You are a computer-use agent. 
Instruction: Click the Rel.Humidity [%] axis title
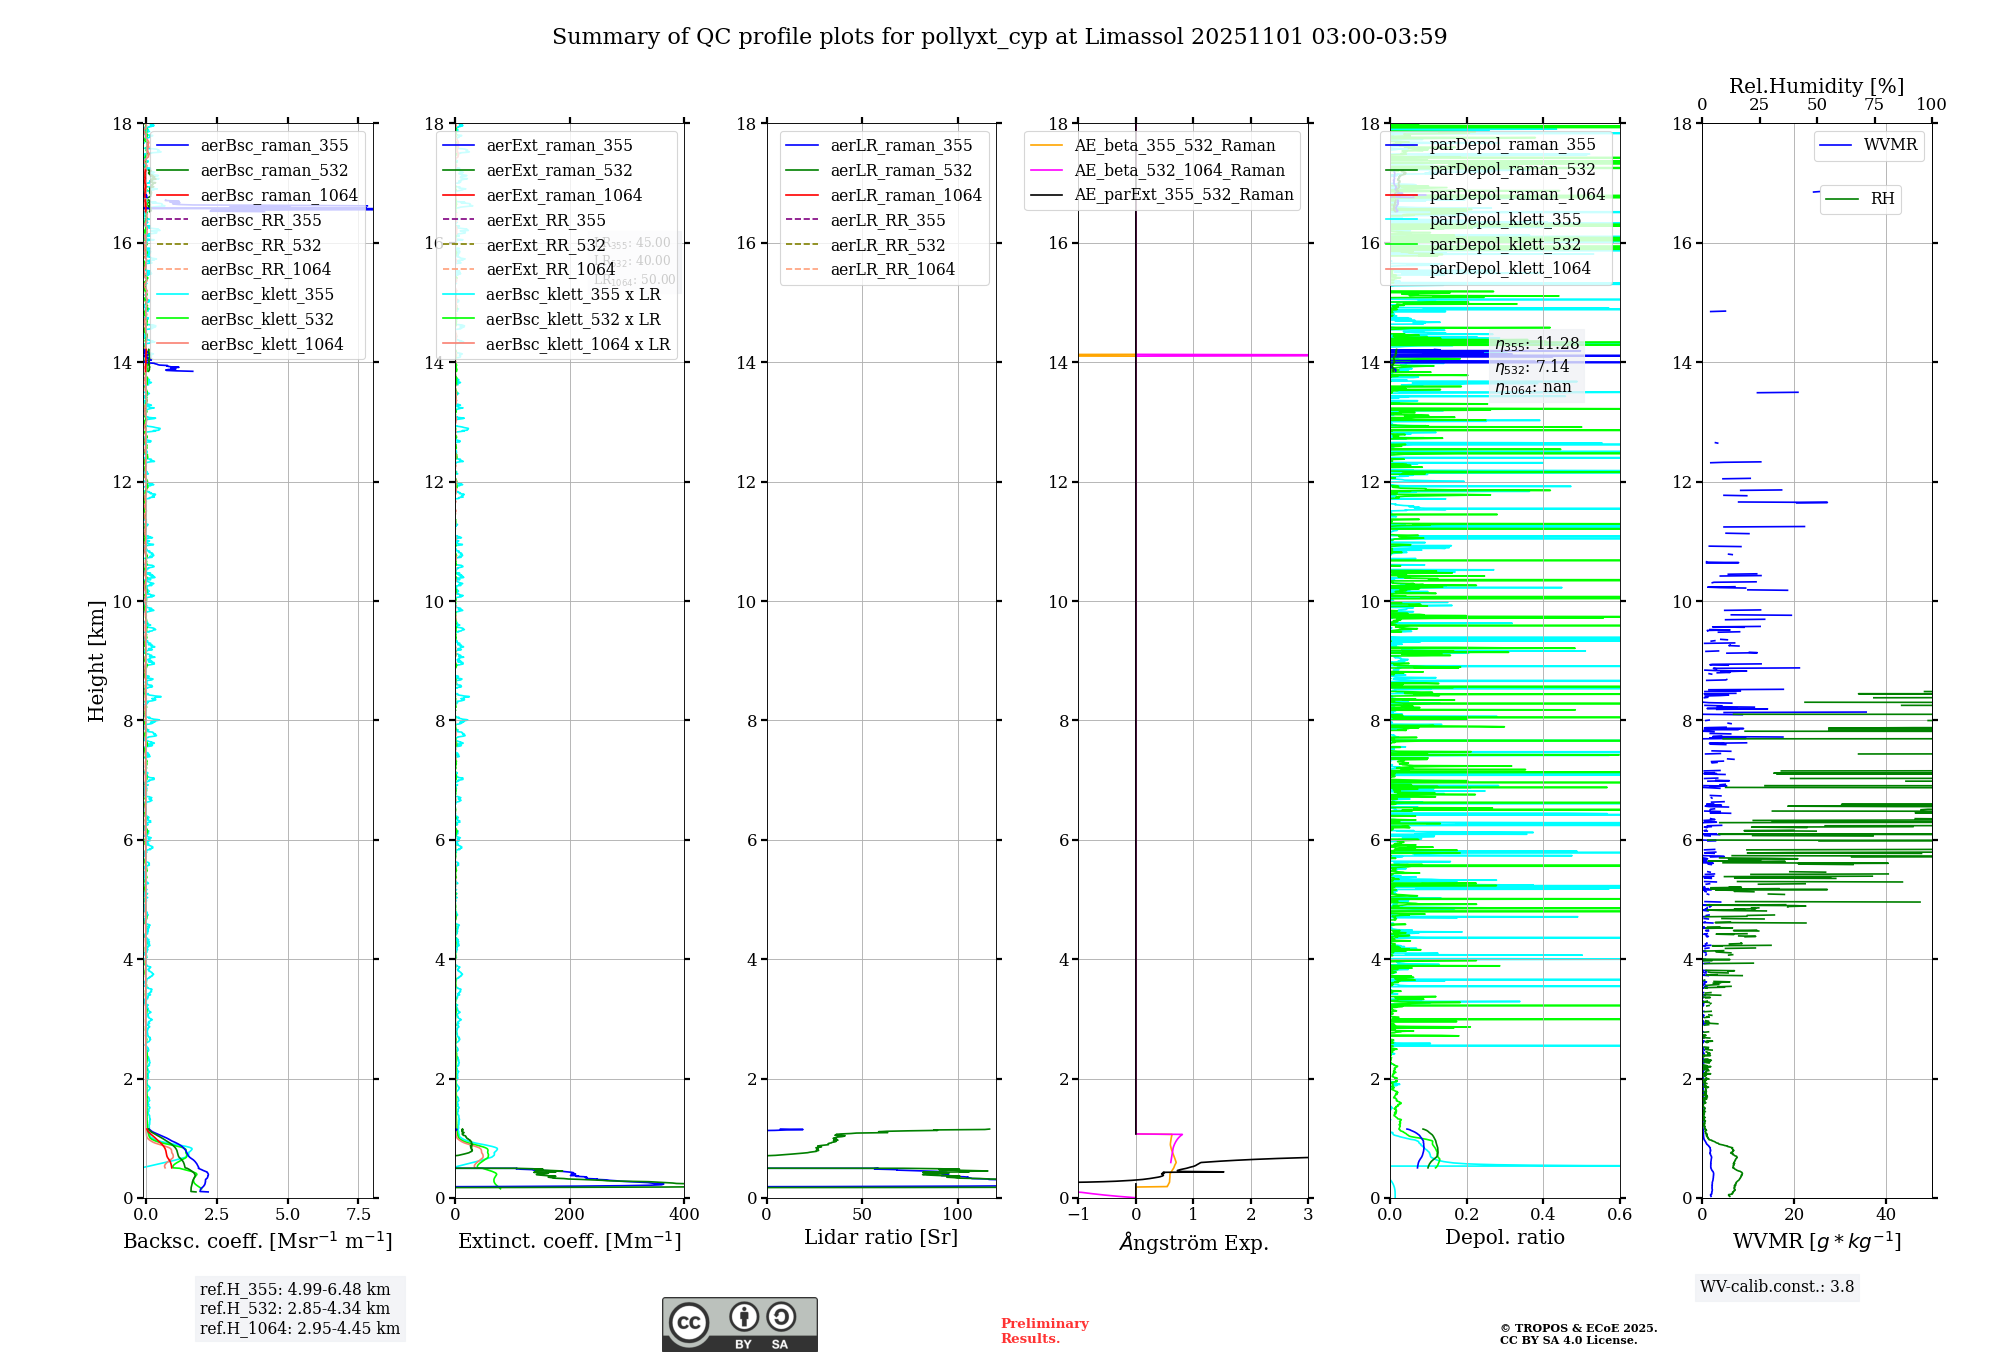click(x=1816, y=86)
